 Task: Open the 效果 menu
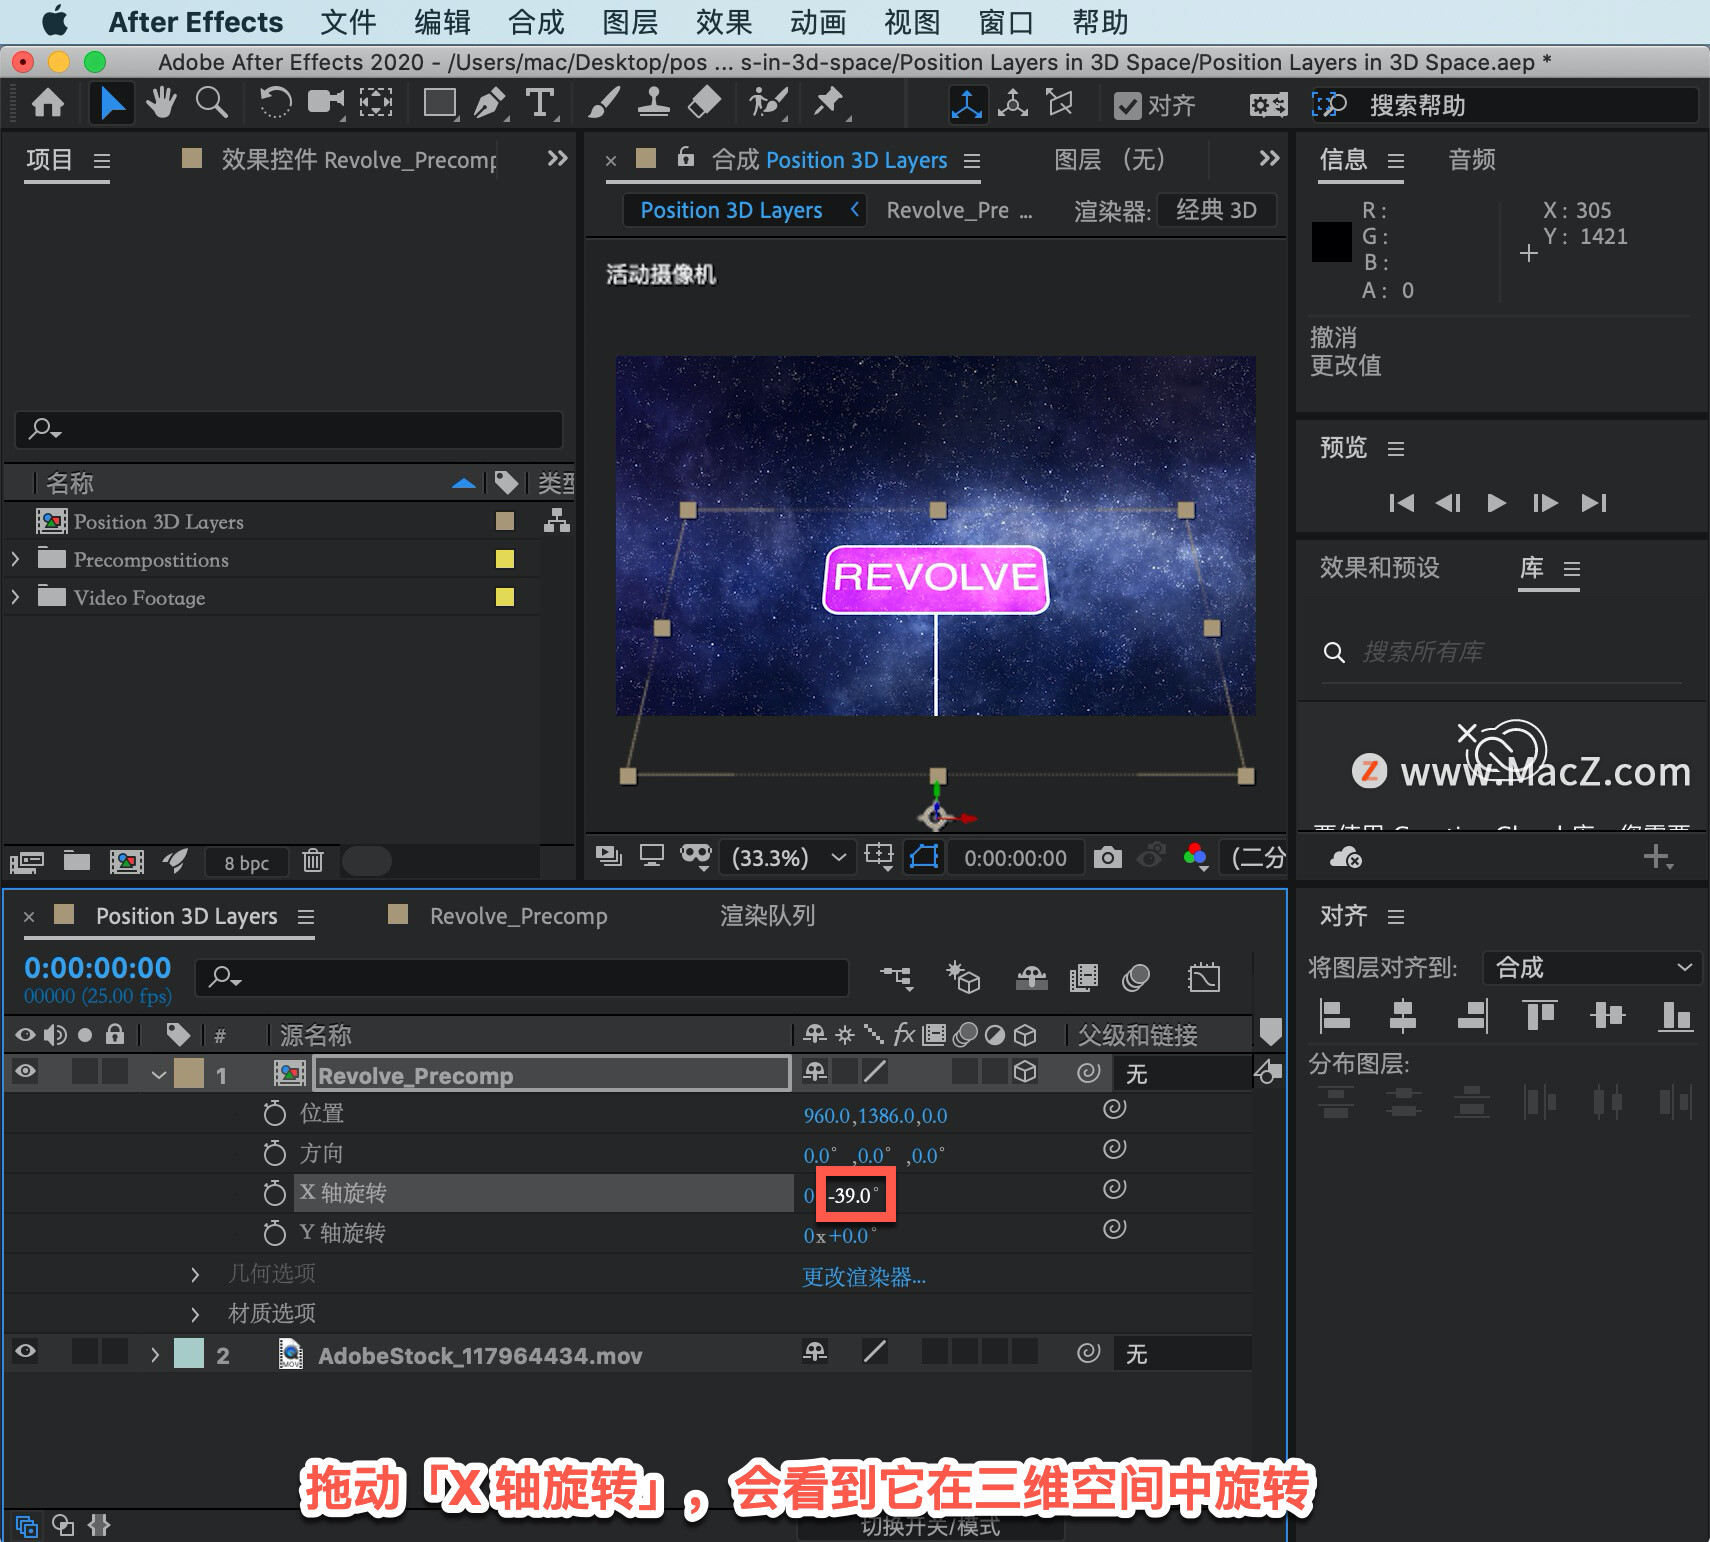click(724, 22)
